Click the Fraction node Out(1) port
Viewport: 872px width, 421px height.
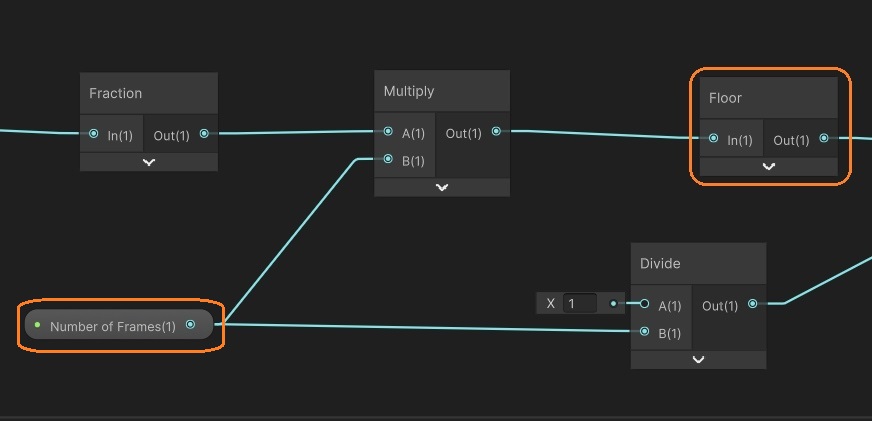[204, 134]
